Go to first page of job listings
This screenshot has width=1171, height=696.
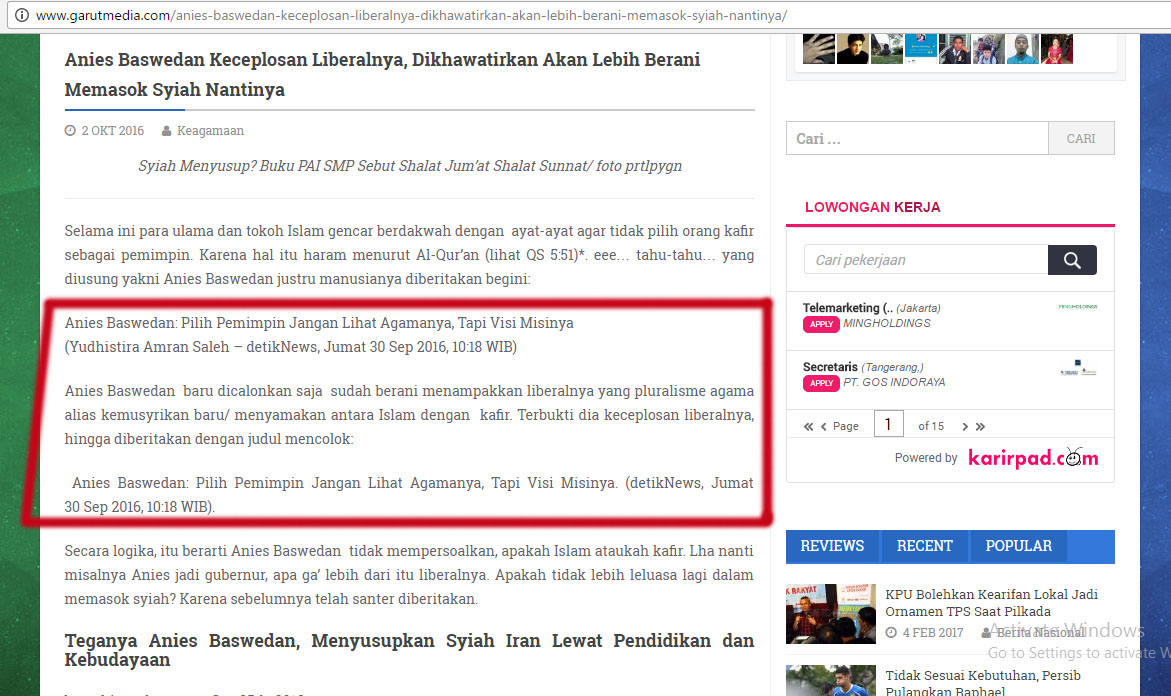[808, 426]
